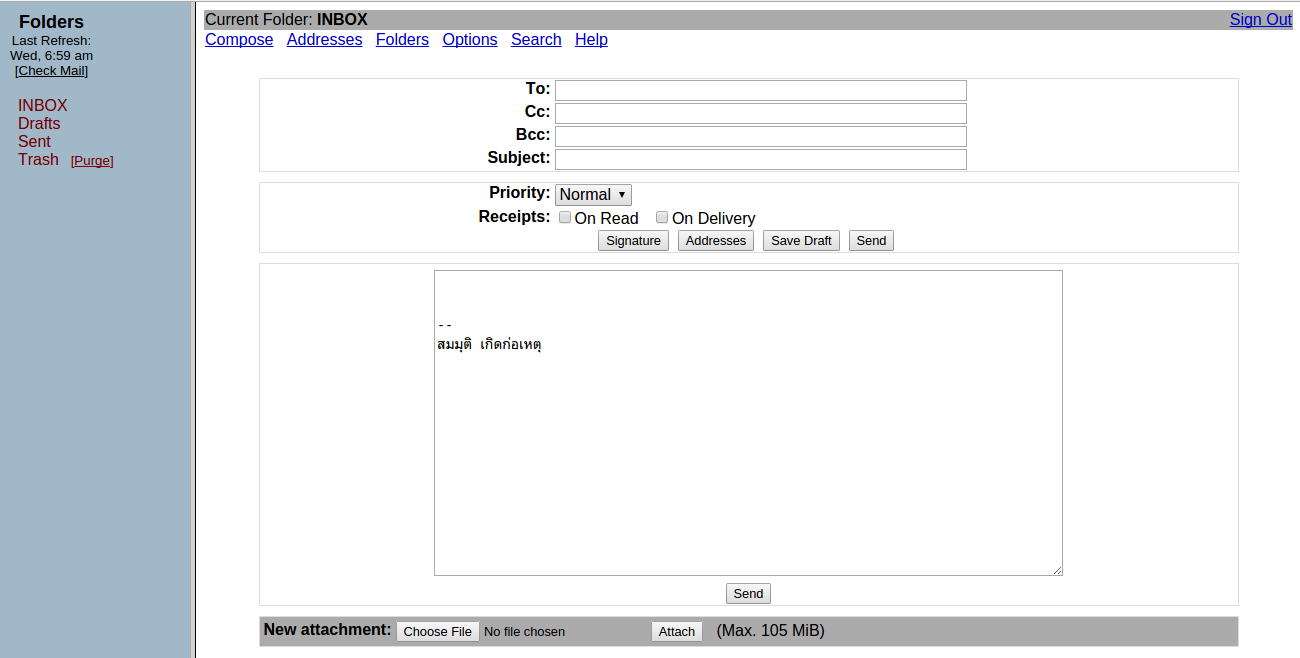
Task: Click the Attach button
Action: pos(677,632)
